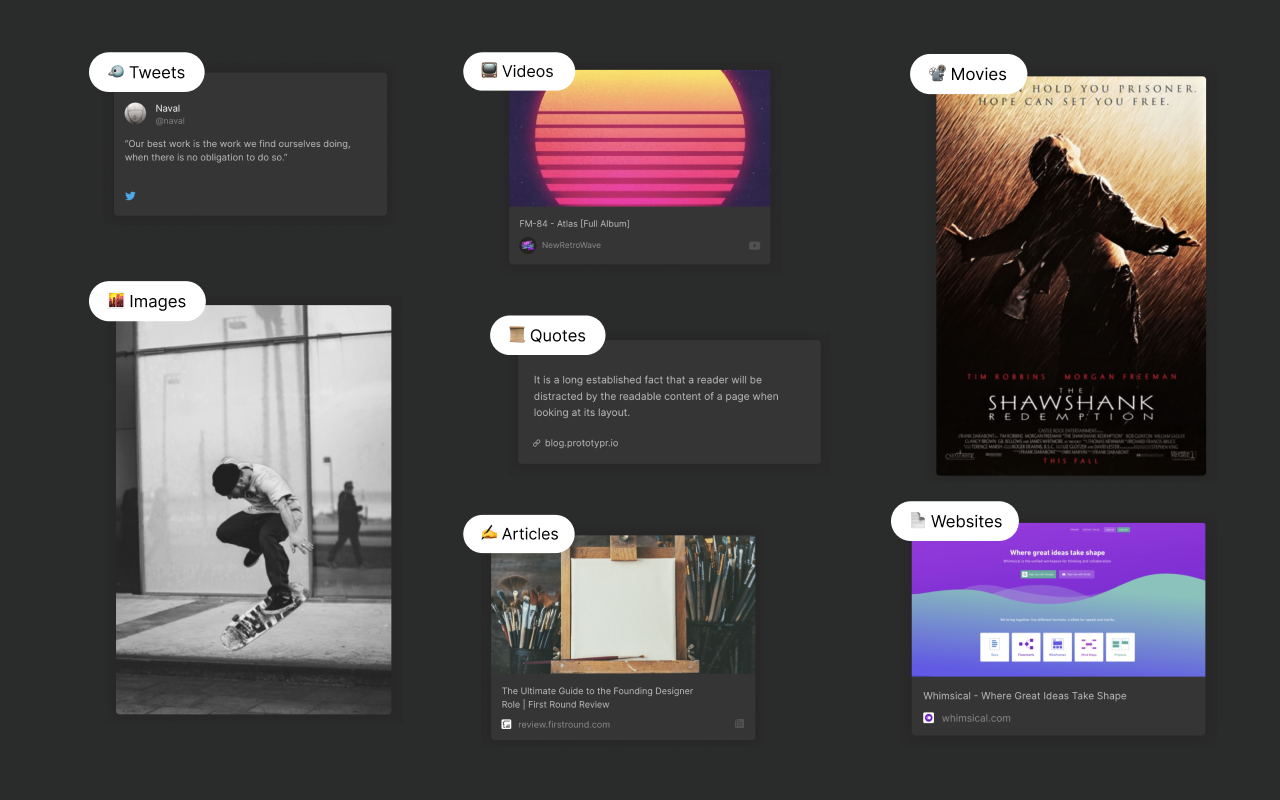The width and height of the screenshot is (1280, 800).
Task: Click the Naval display name
Action: (x=168, y=108)
